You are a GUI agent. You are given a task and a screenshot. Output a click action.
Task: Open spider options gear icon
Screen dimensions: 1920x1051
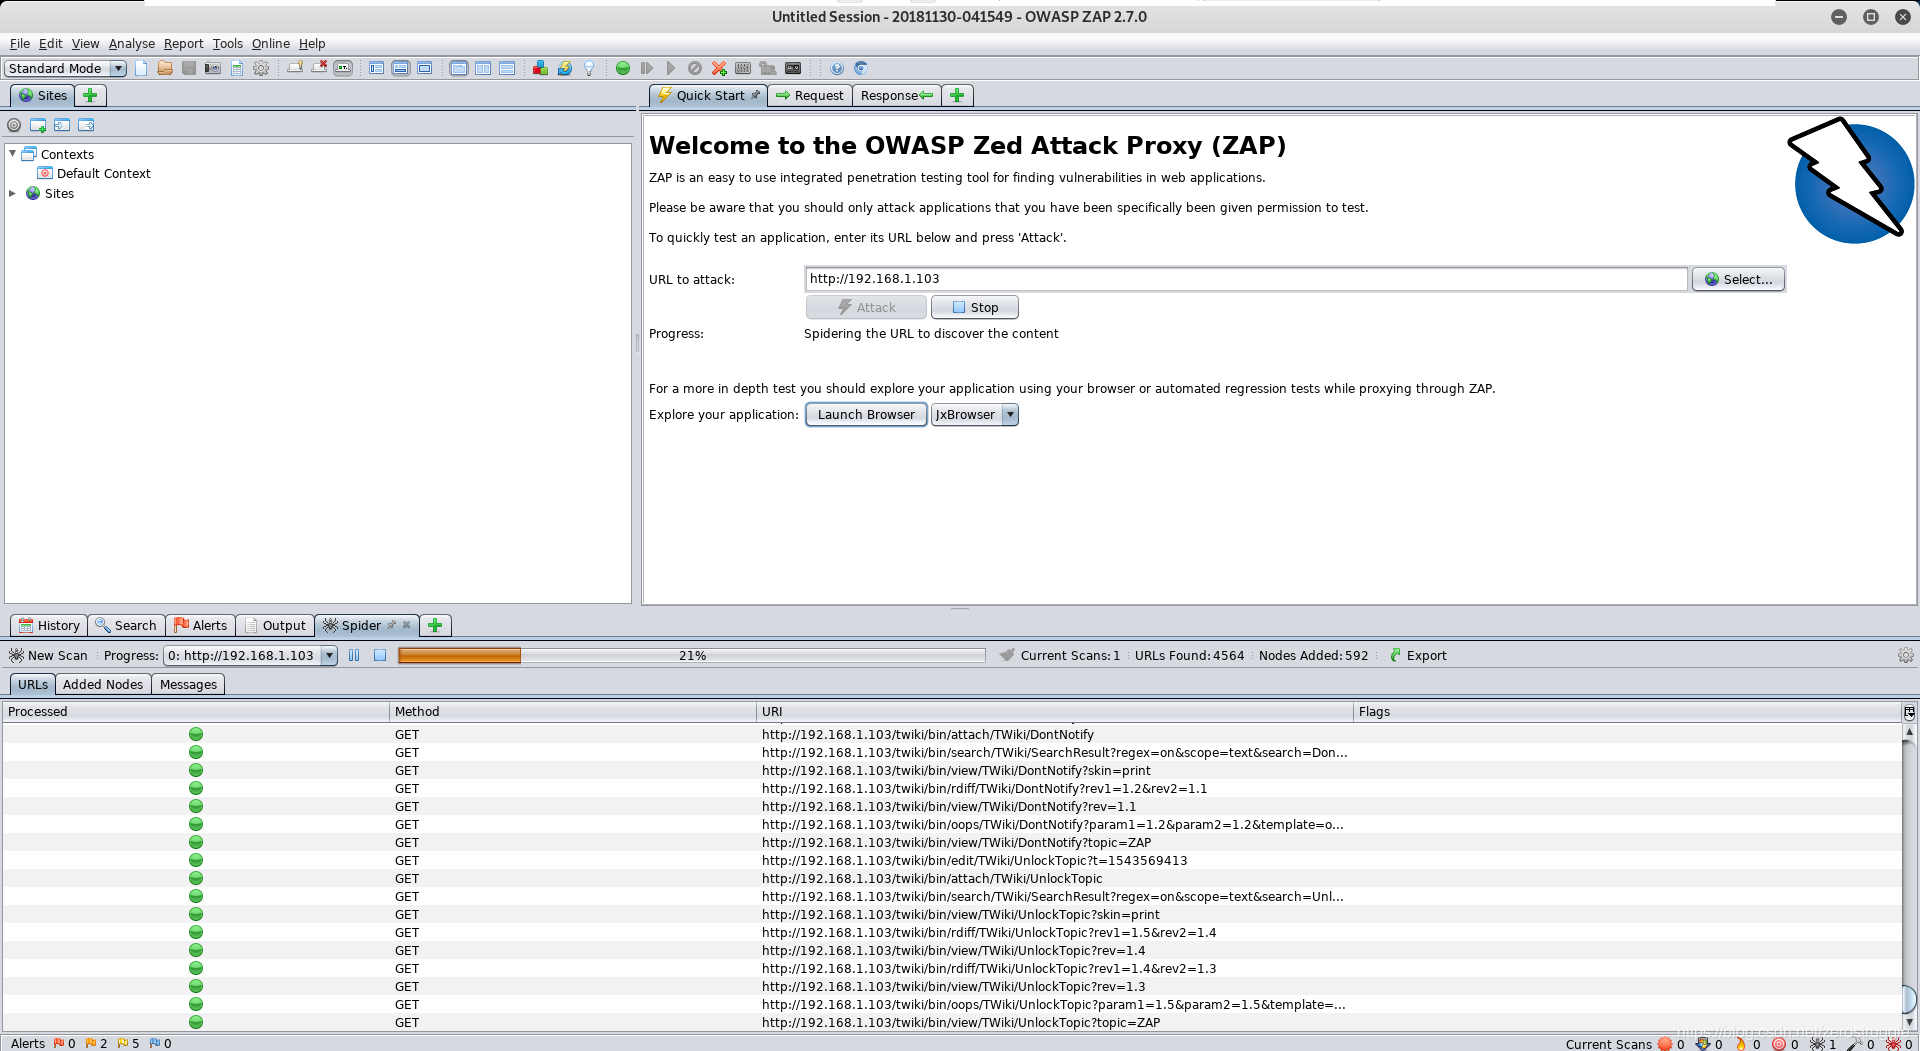click(1905, 655)
